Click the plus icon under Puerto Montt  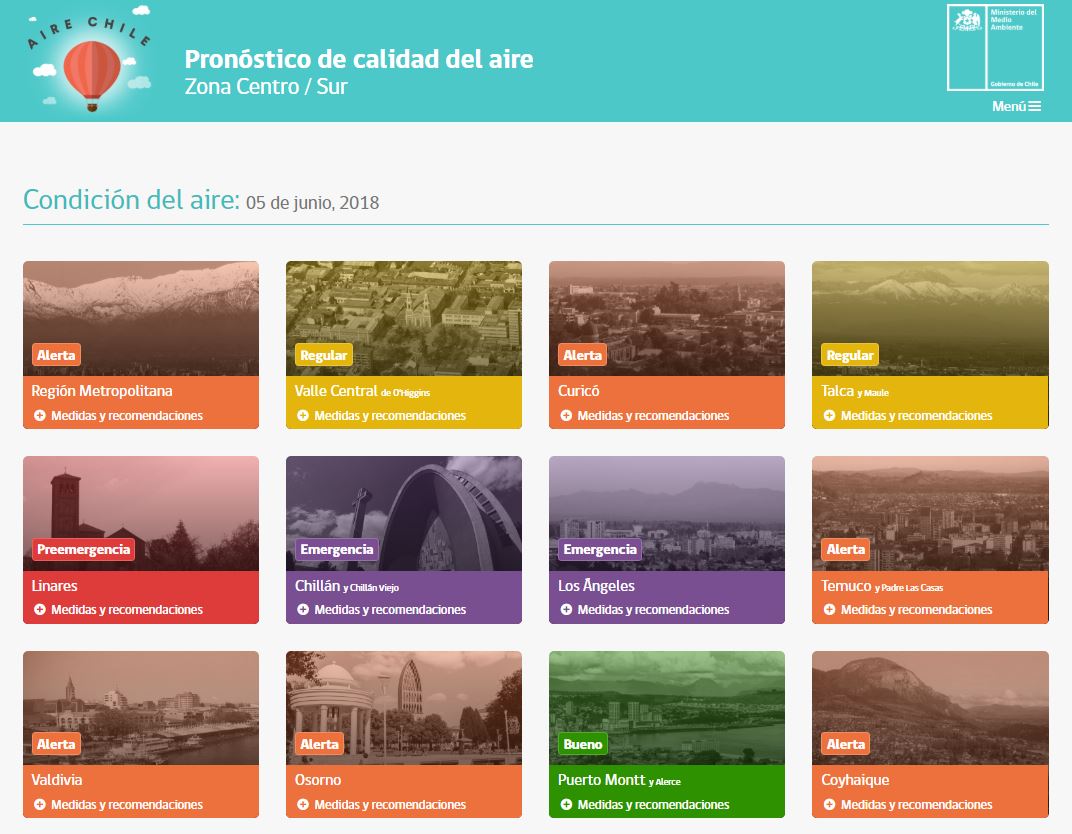click(566, 805)
